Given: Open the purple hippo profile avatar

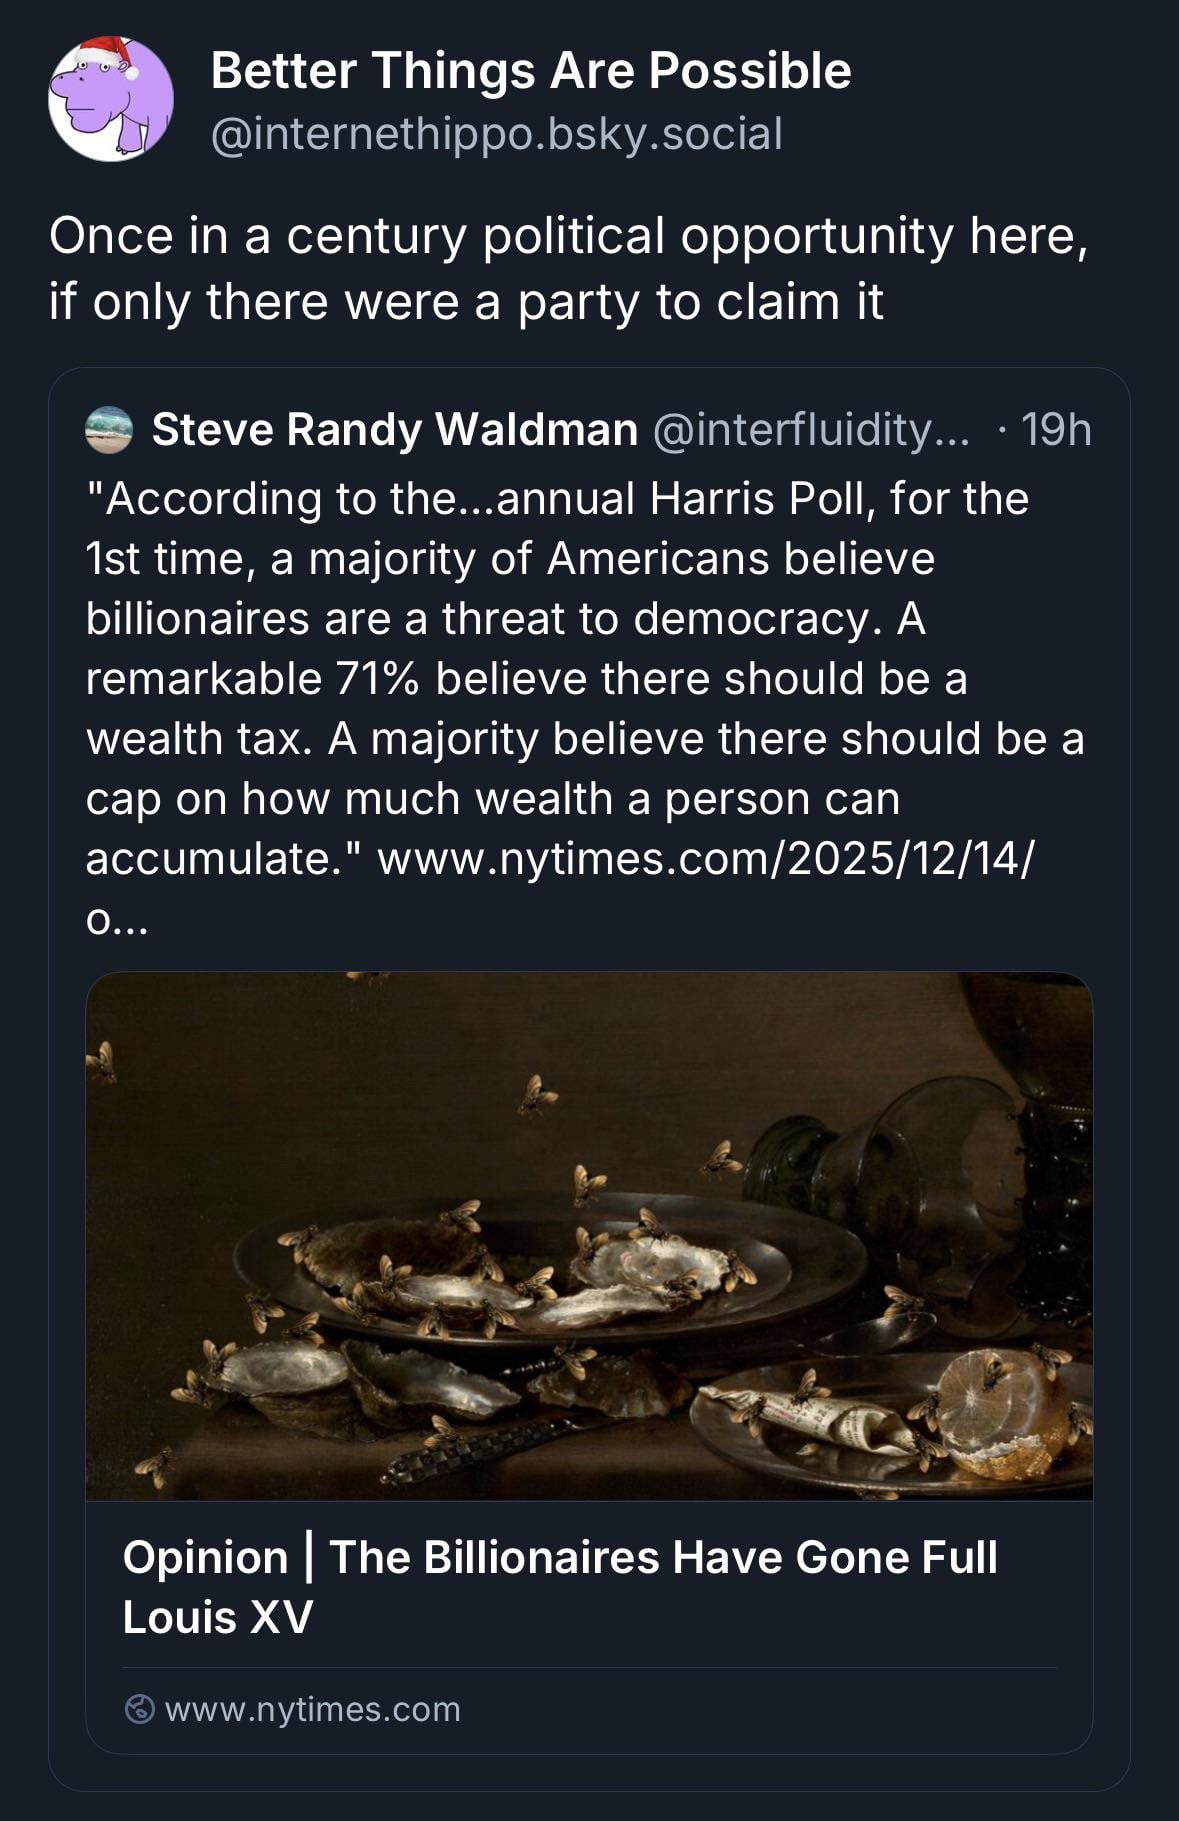Looking at the screenshot, I should [x=110, y=100].
